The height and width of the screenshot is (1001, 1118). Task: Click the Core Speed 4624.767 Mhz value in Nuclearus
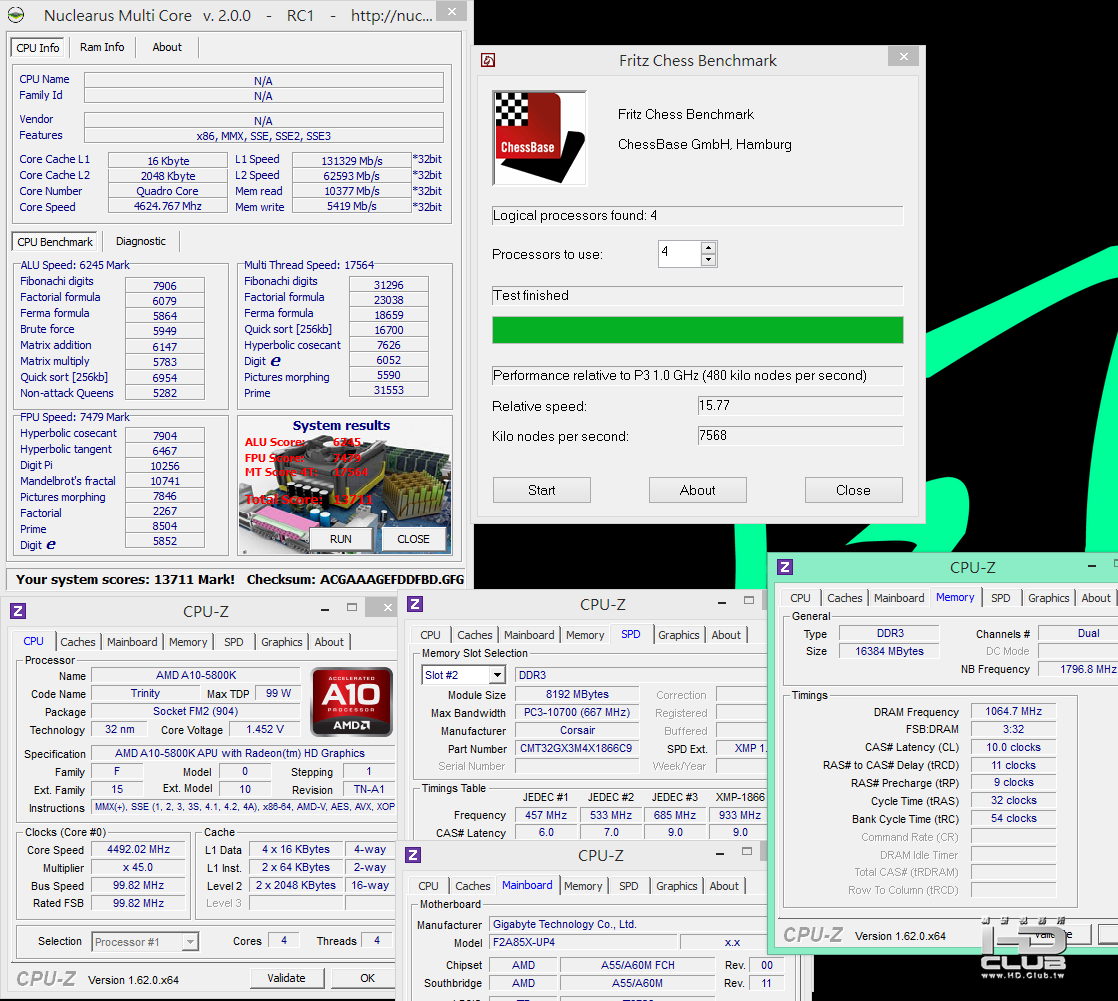[168, 206]
